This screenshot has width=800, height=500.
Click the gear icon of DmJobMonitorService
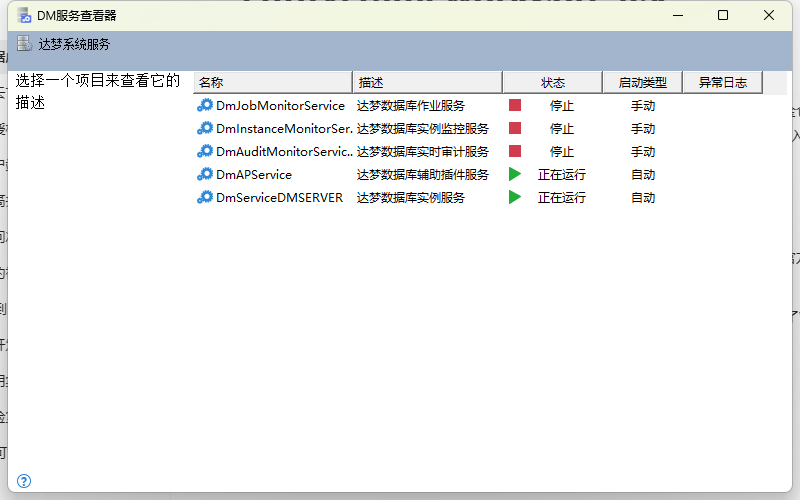pos(205,106)
